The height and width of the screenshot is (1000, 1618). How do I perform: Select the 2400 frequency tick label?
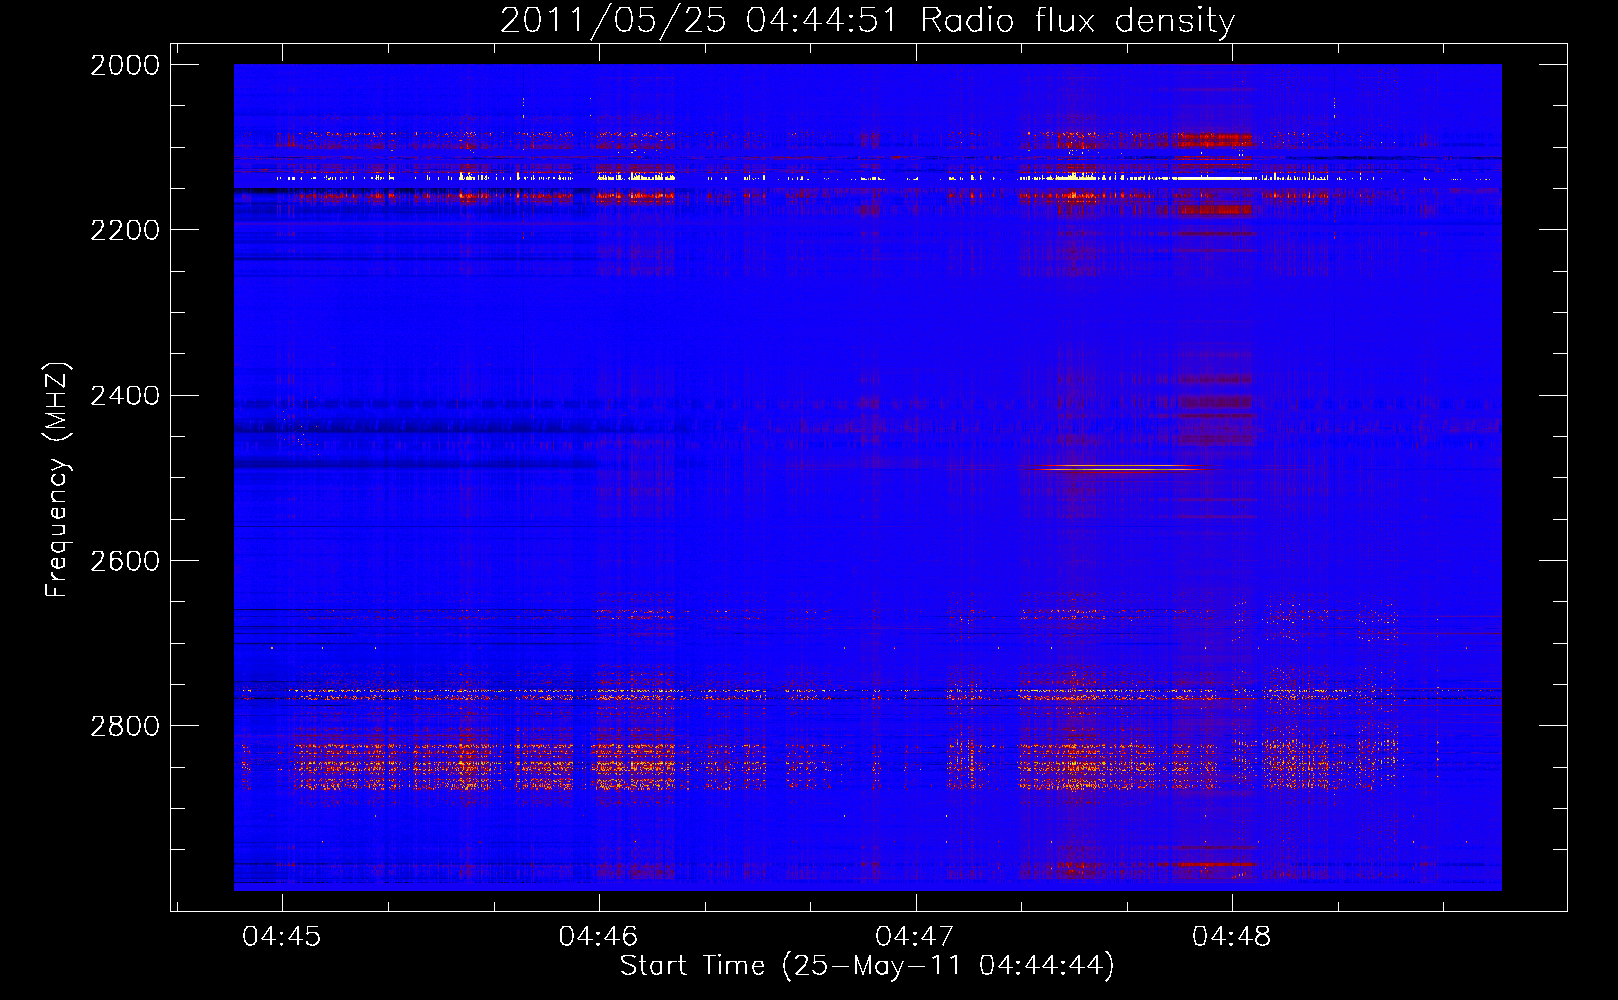click(x=125, y=396)
